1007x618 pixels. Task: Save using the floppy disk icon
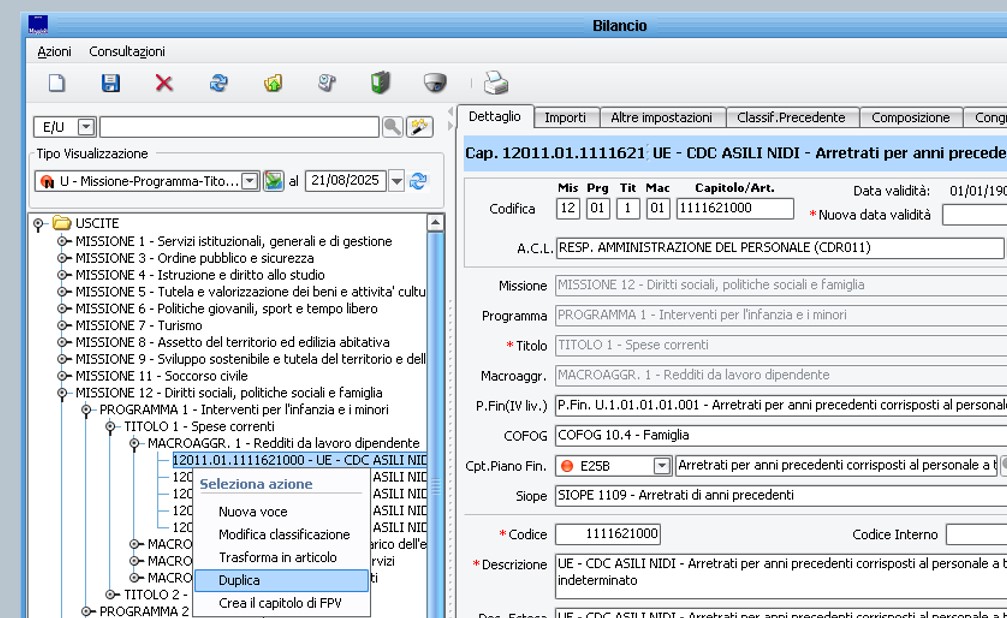tap(110, 84)
